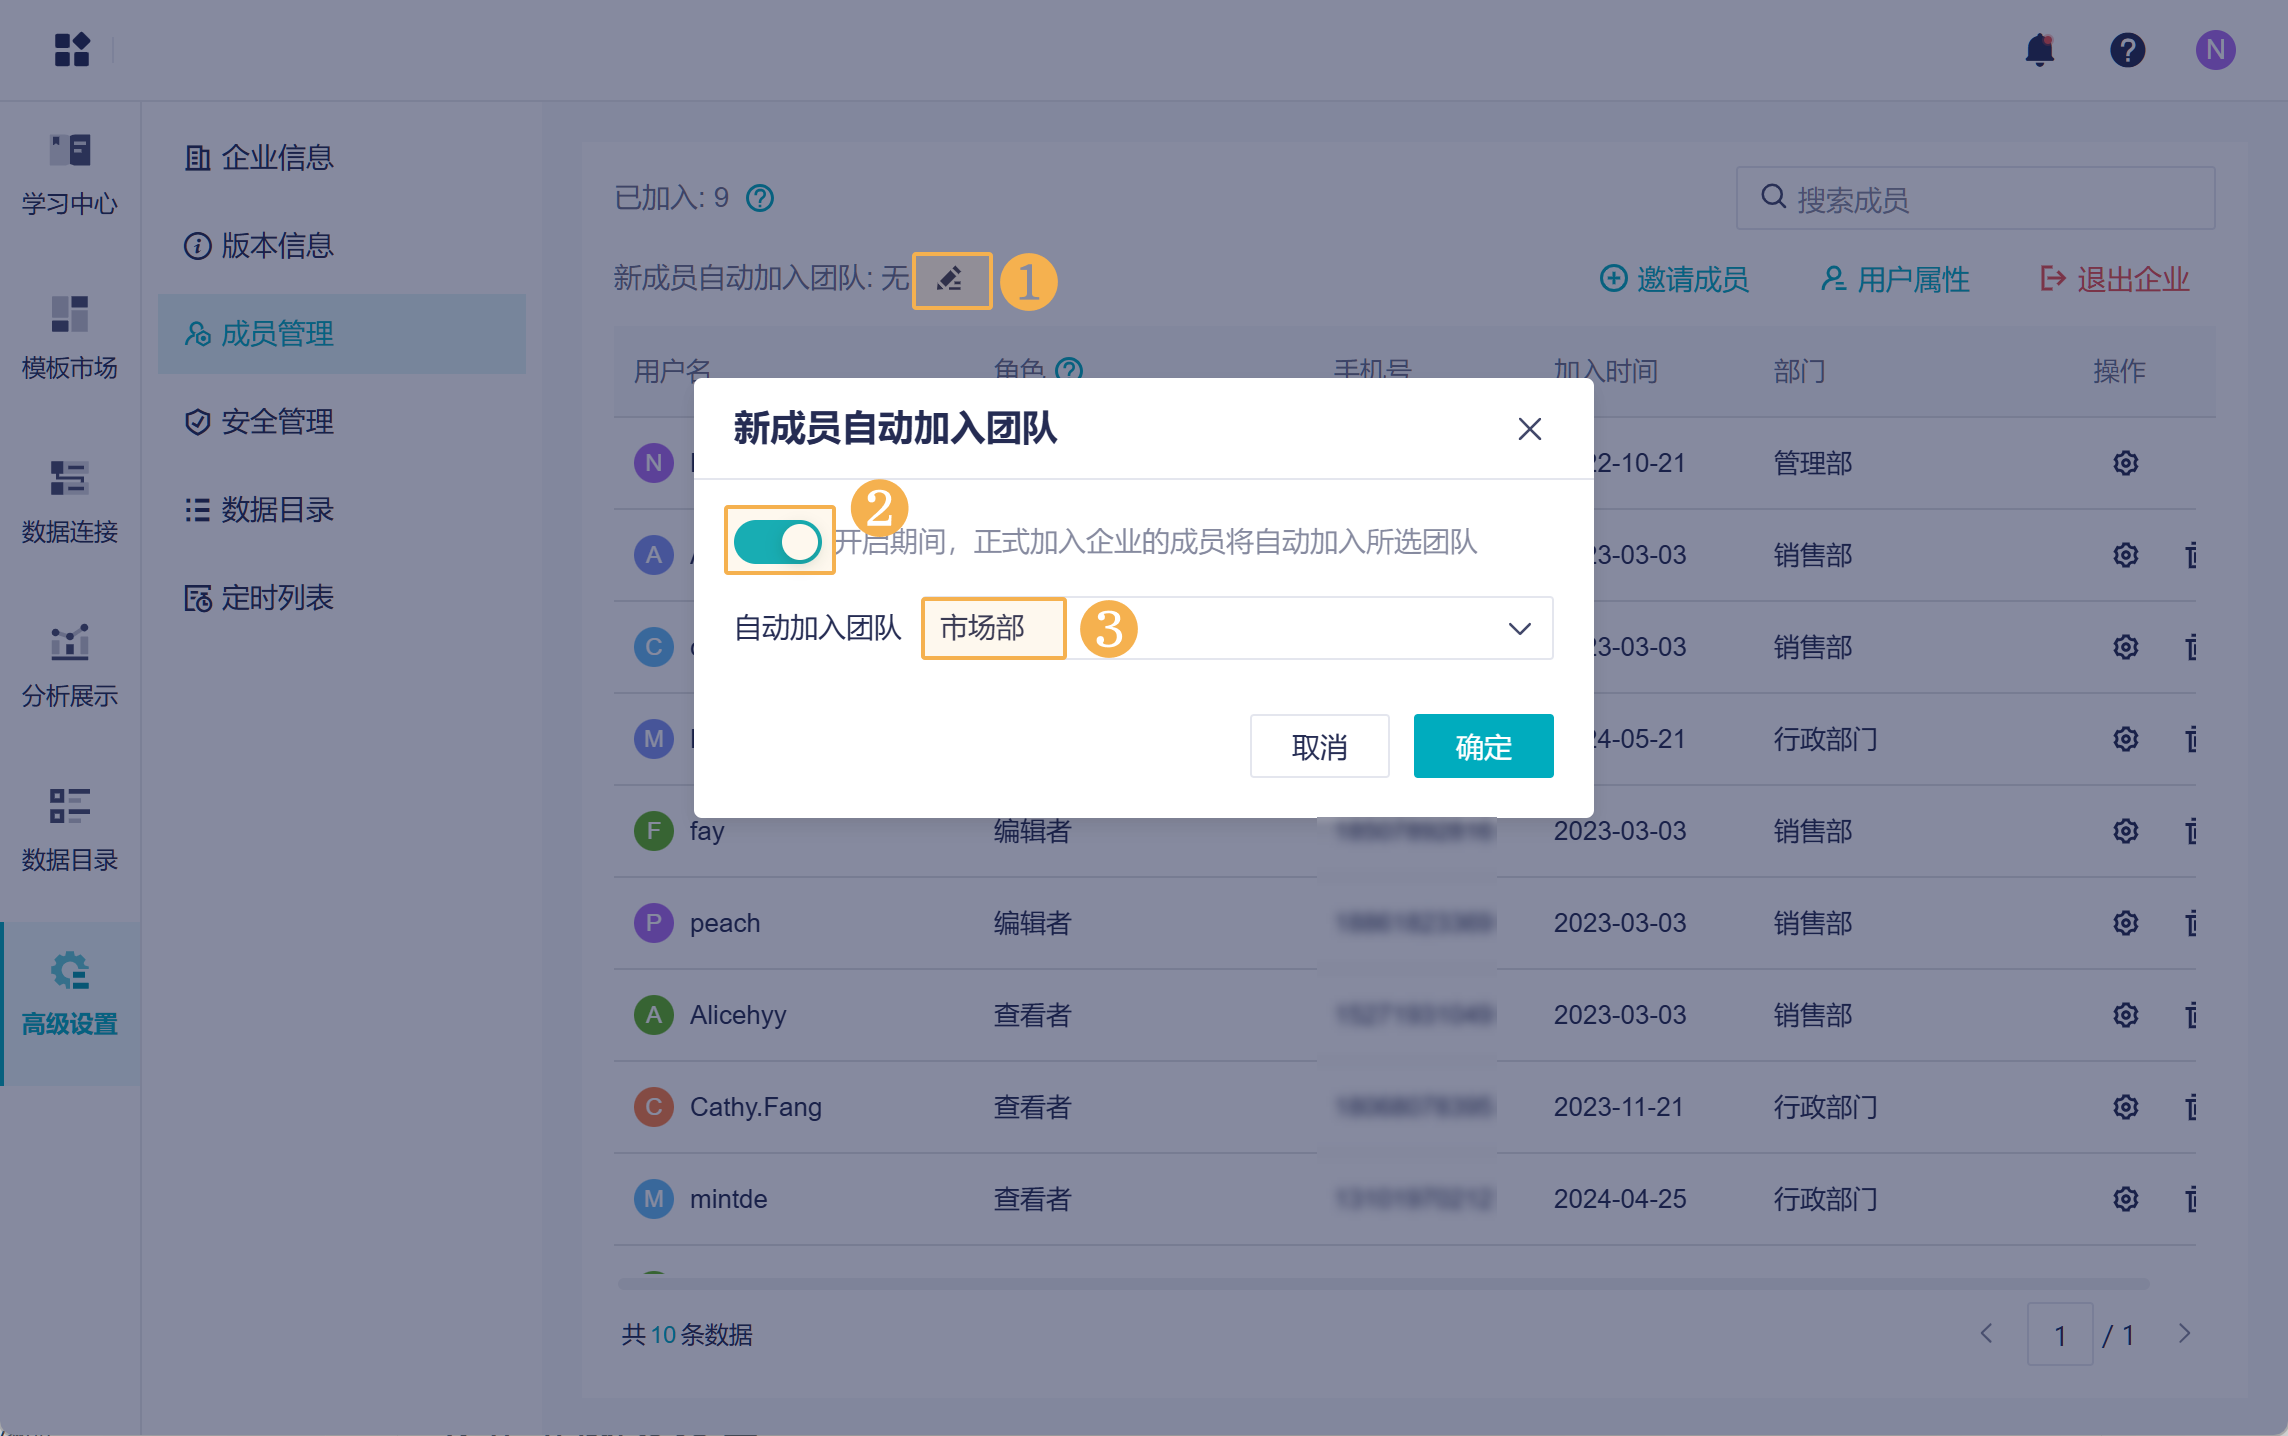Click the 取消 cancel button
2288x1436 pixels.
(x=1319, y=746)
